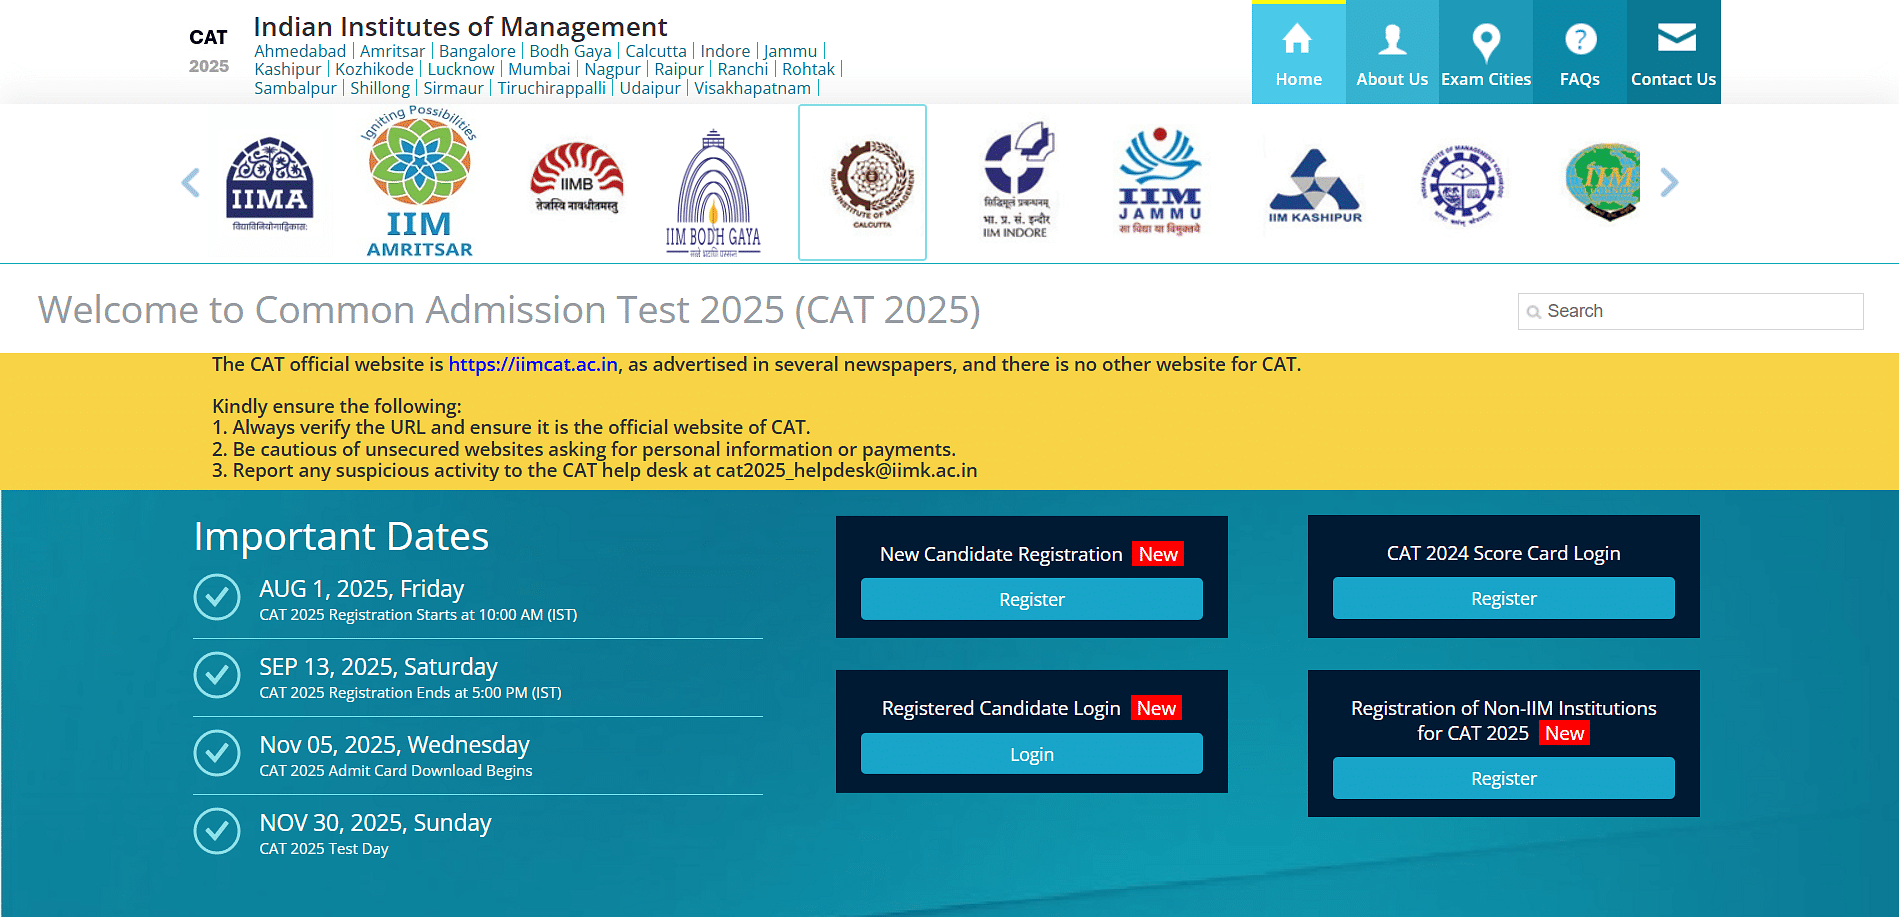
Task: Open the Amritsar link
Action: click(392, 51)
